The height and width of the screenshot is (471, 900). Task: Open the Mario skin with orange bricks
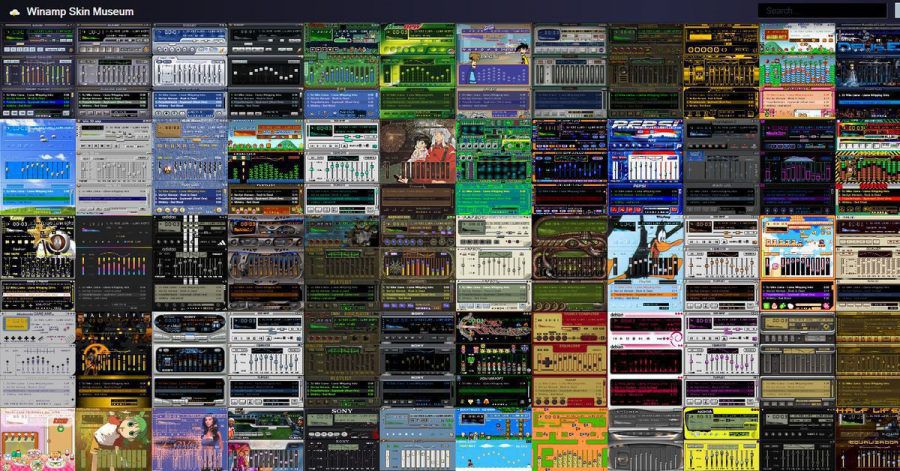pos(266,167)
